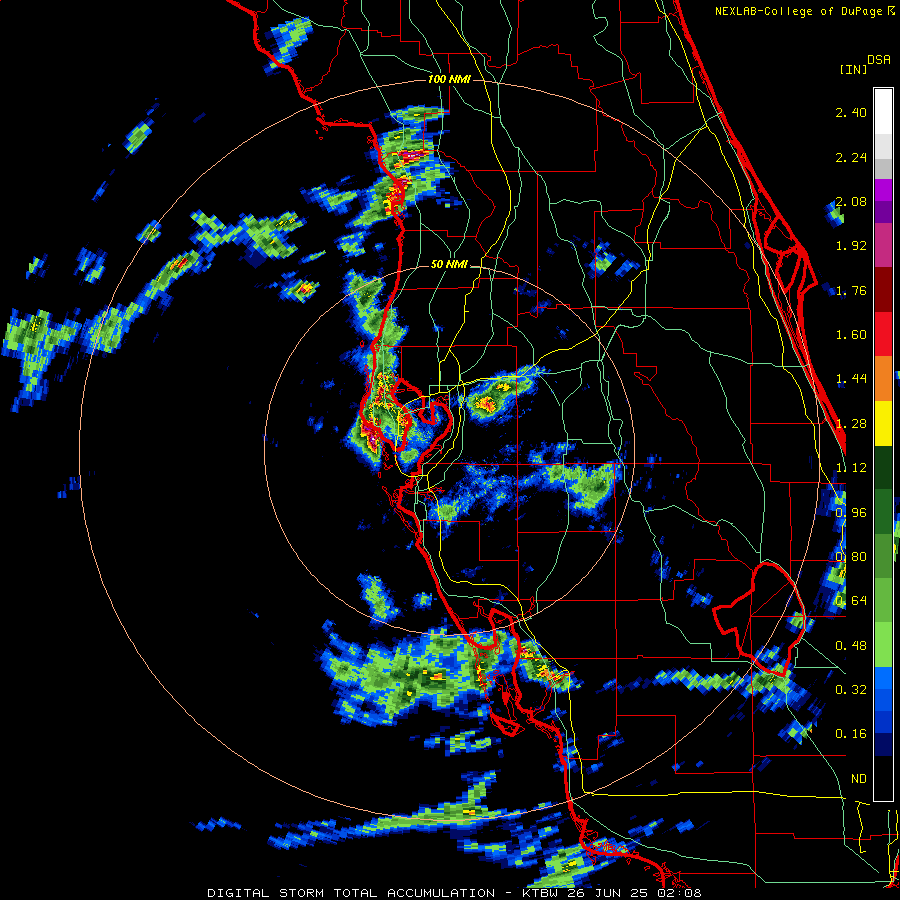This screenshot has width=900, height=900.
Task: Pick the dark maroon color bar segment
Action: (x=883, y=290)
